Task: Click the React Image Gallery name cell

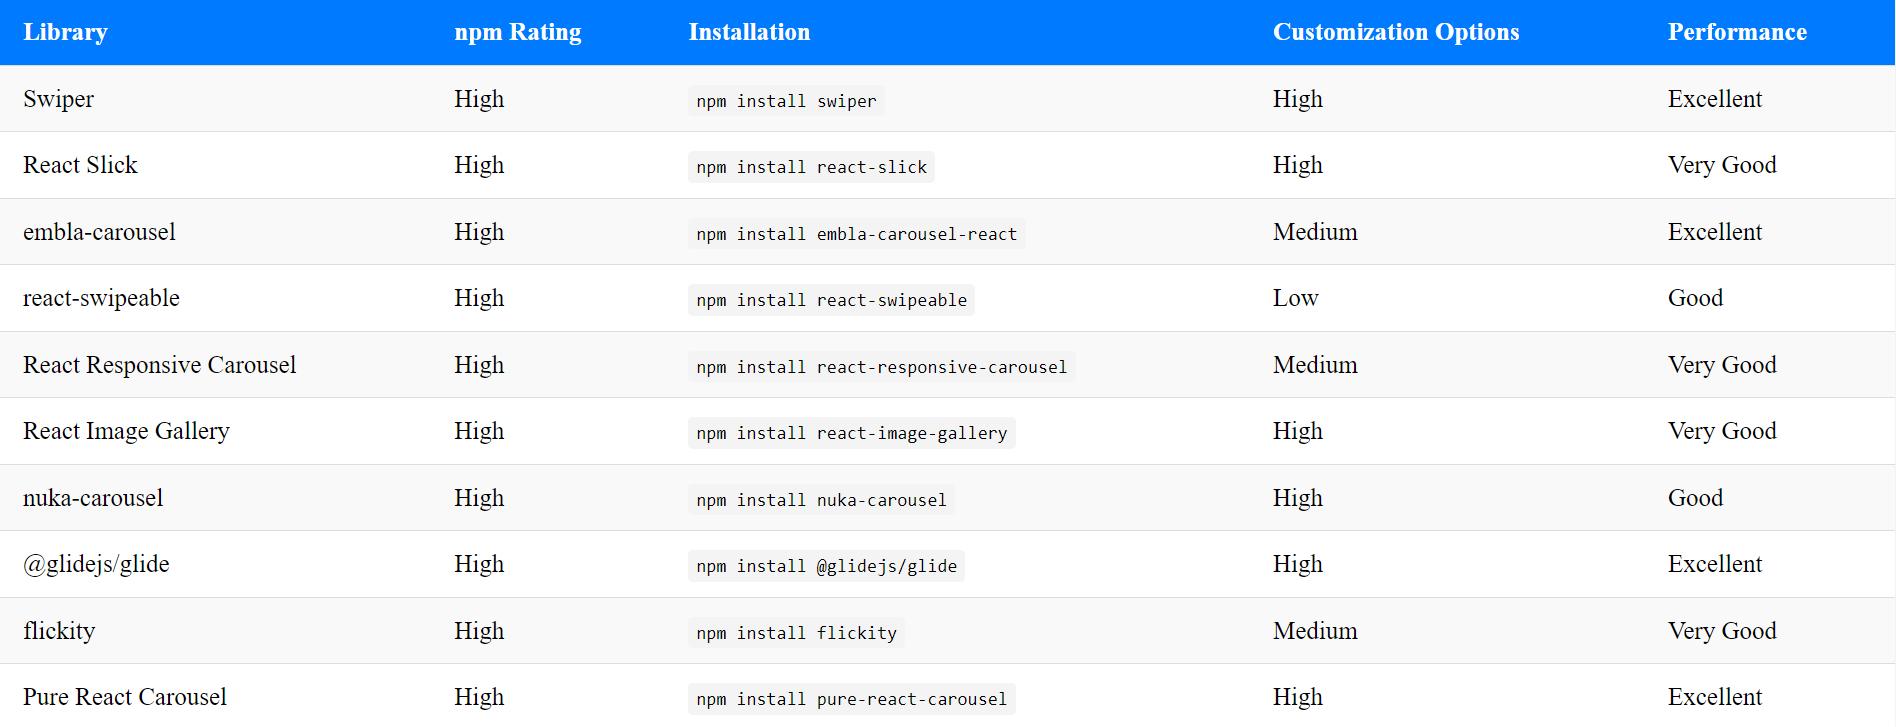Action: coord(126,431)
